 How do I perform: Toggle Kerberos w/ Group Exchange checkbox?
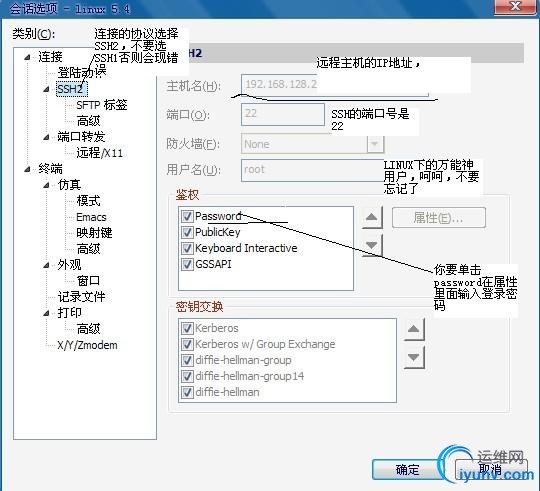[x=187, y=344]
